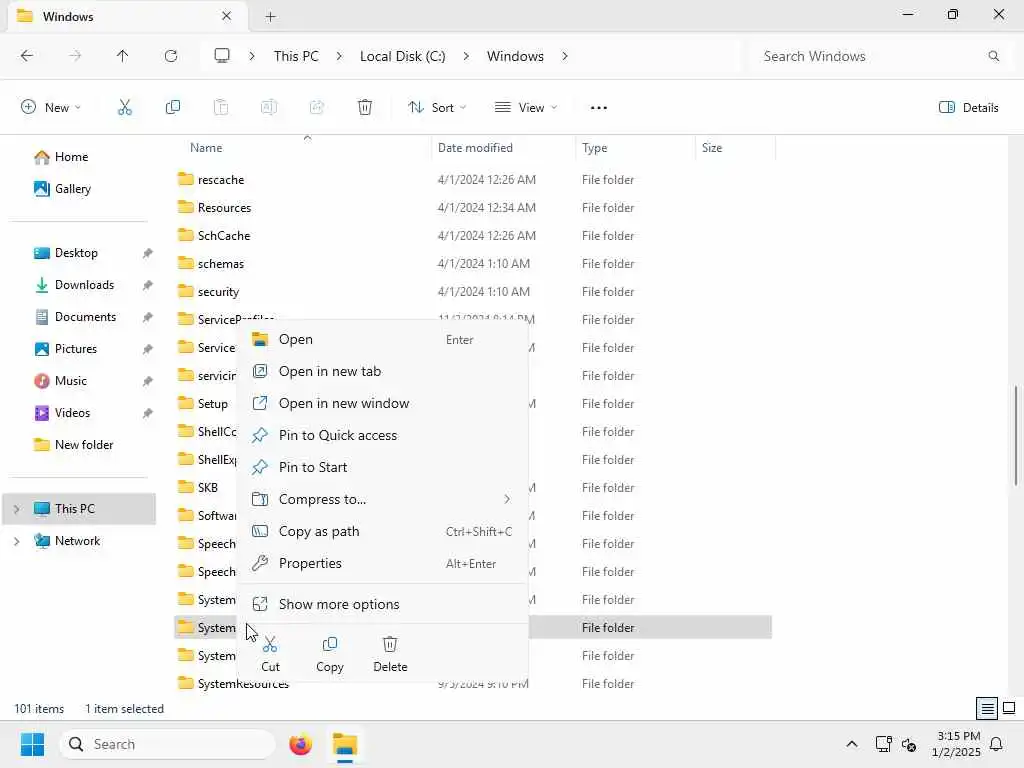The width and height of the screenshot is (1024, 768).
Task: Open the View dropdown menu
Action: click(526, 108)
